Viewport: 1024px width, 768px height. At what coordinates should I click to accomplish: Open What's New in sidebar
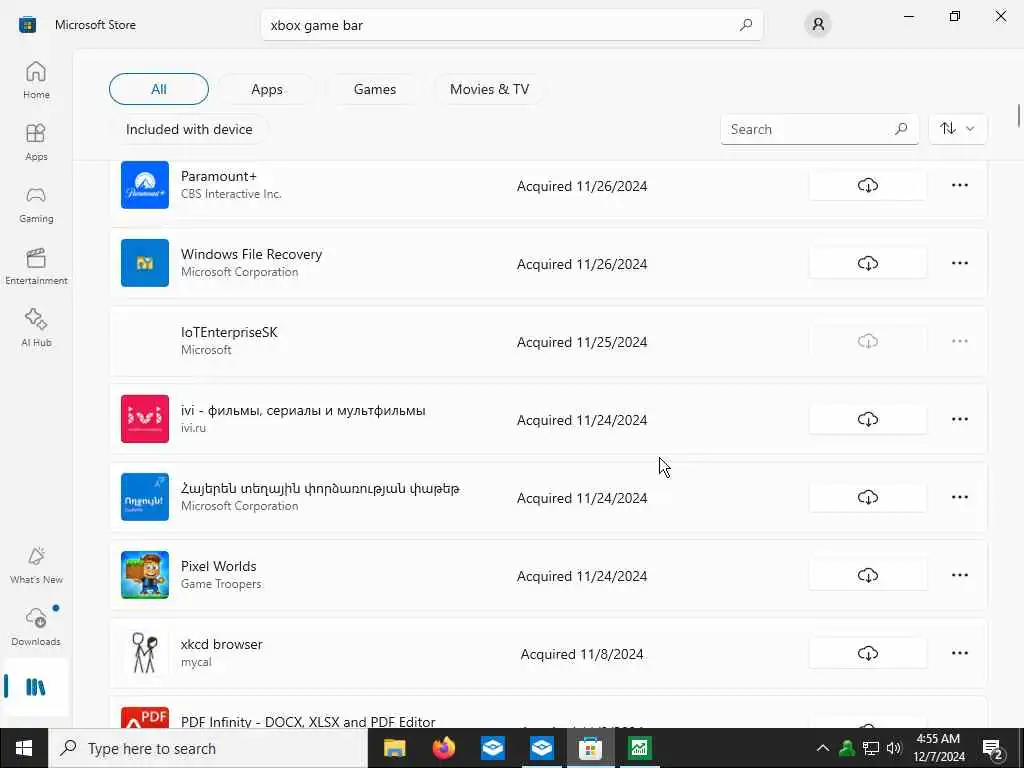tap(36, 566)
